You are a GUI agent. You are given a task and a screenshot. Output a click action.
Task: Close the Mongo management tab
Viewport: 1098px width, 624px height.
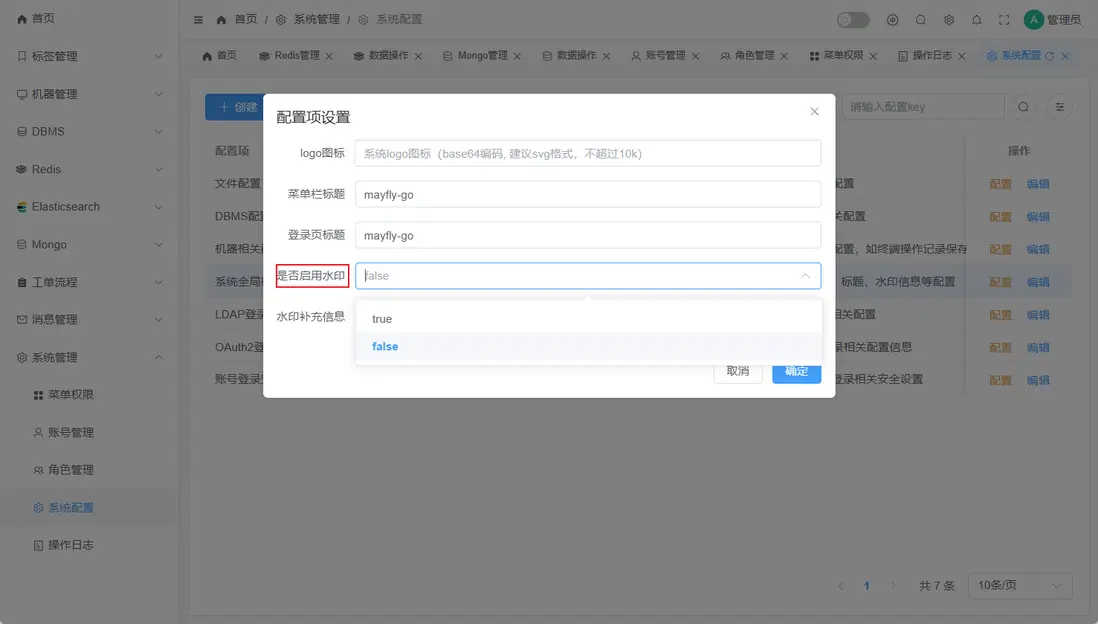[517, 56]
